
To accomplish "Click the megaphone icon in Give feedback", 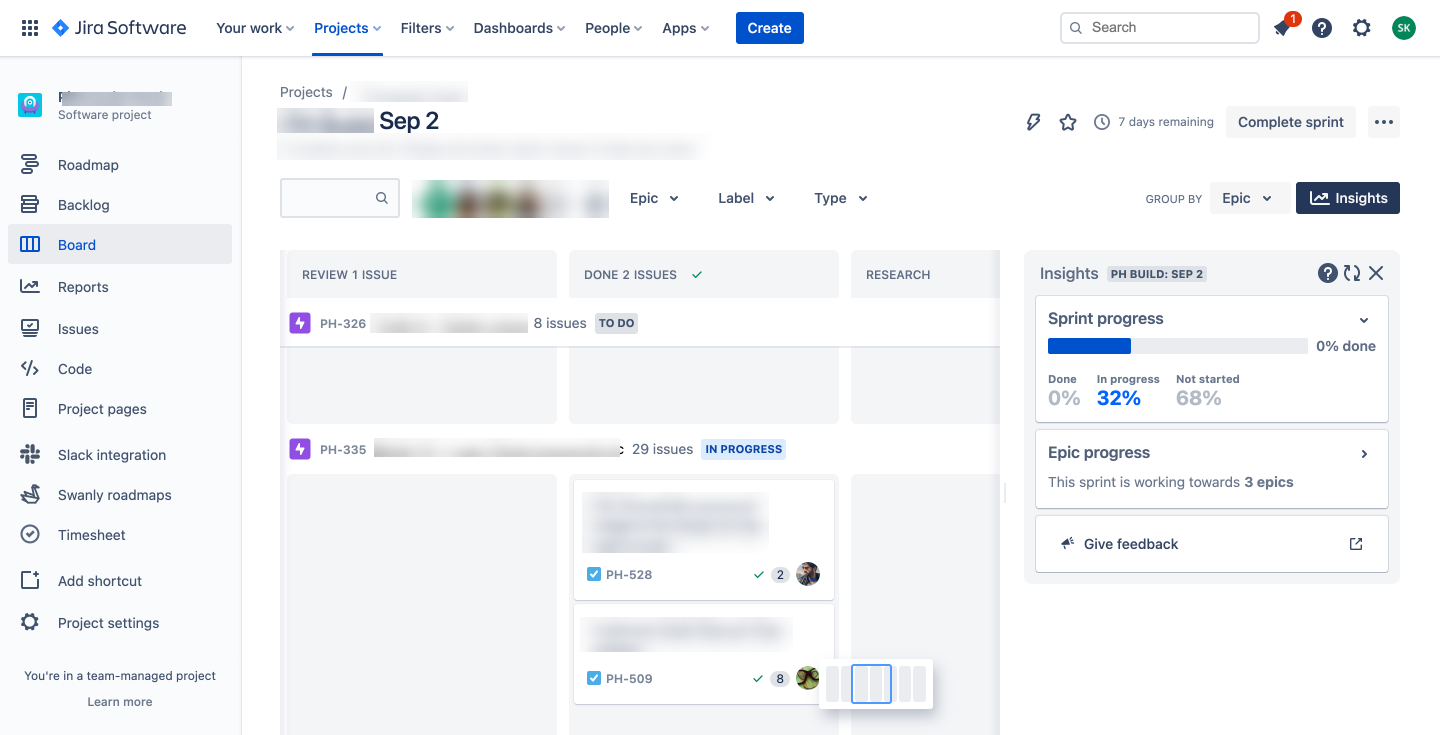I will [x=1067, y=544].
